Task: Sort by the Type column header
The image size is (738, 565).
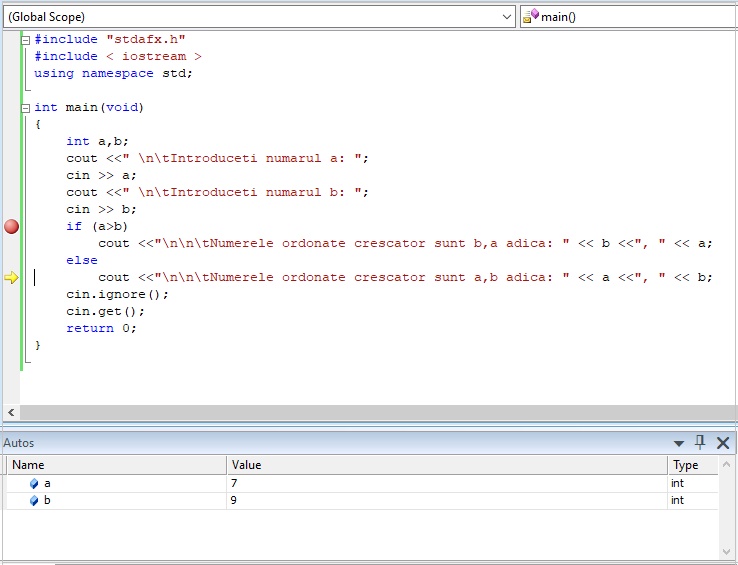Action: coord(693,465)
